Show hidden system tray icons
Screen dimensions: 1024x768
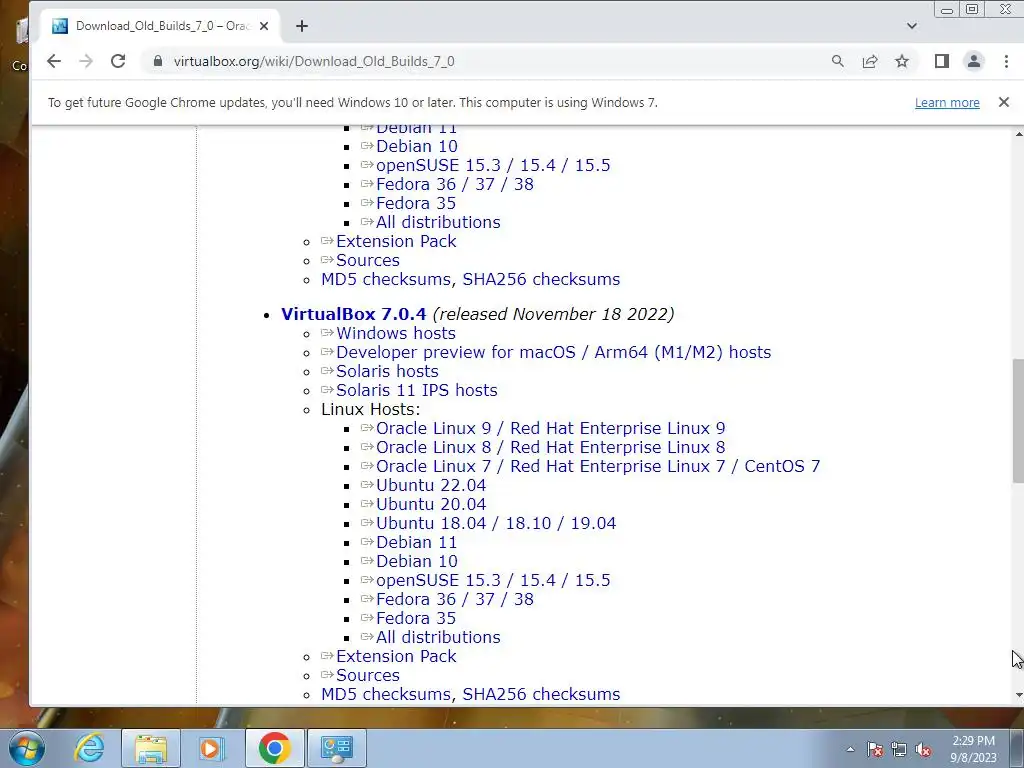tap(850, 749)
